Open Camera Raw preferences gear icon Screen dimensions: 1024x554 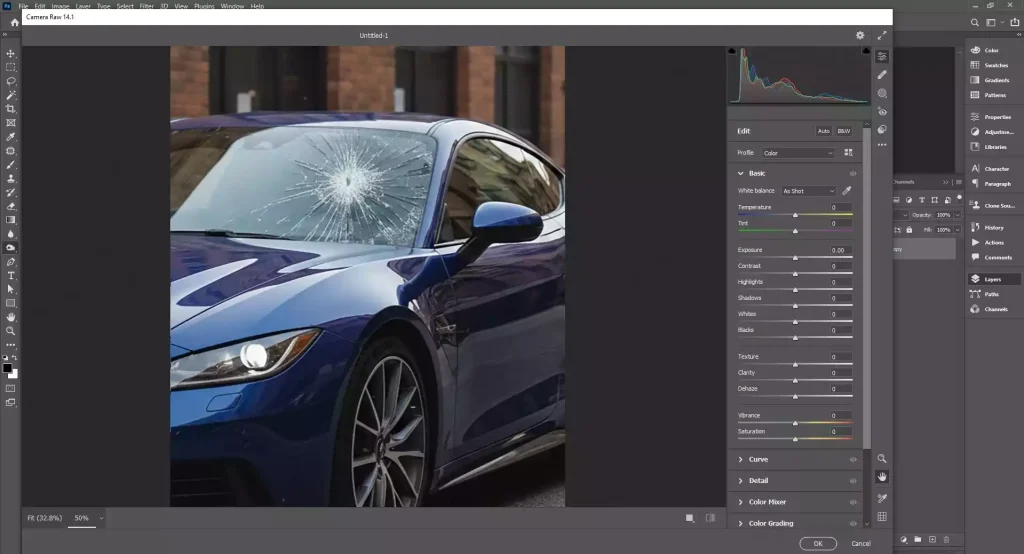(x=860, y=35)
